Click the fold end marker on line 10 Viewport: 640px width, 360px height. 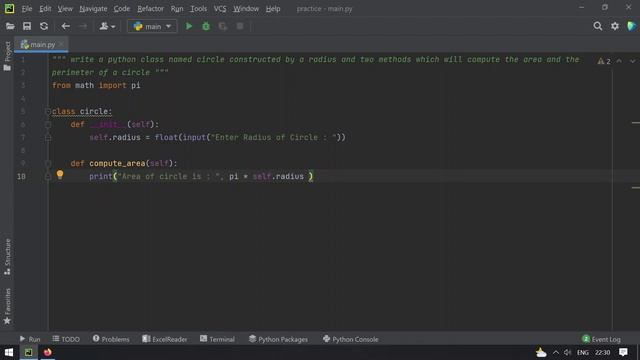click(x=48, y=176)
